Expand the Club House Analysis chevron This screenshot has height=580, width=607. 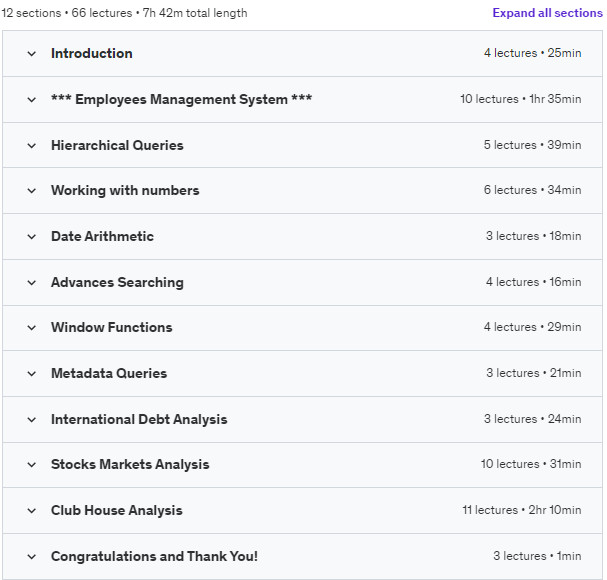point(32,511)
